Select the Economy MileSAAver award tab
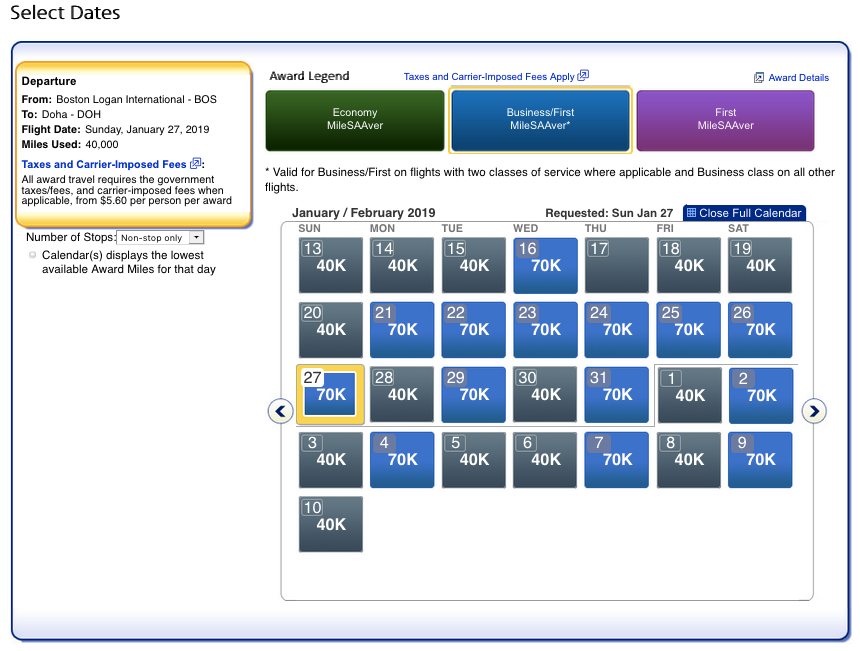 click(355, 120)
